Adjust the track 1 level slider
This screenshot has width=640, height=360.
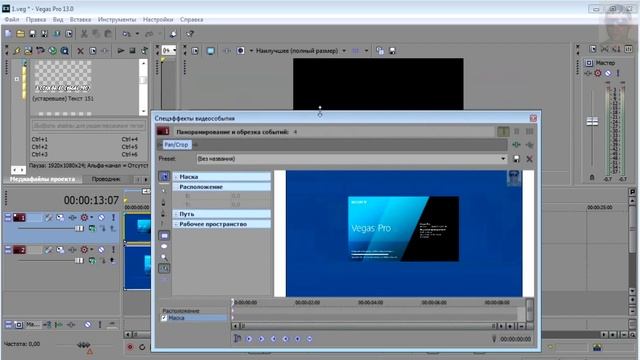pos(79,229)
